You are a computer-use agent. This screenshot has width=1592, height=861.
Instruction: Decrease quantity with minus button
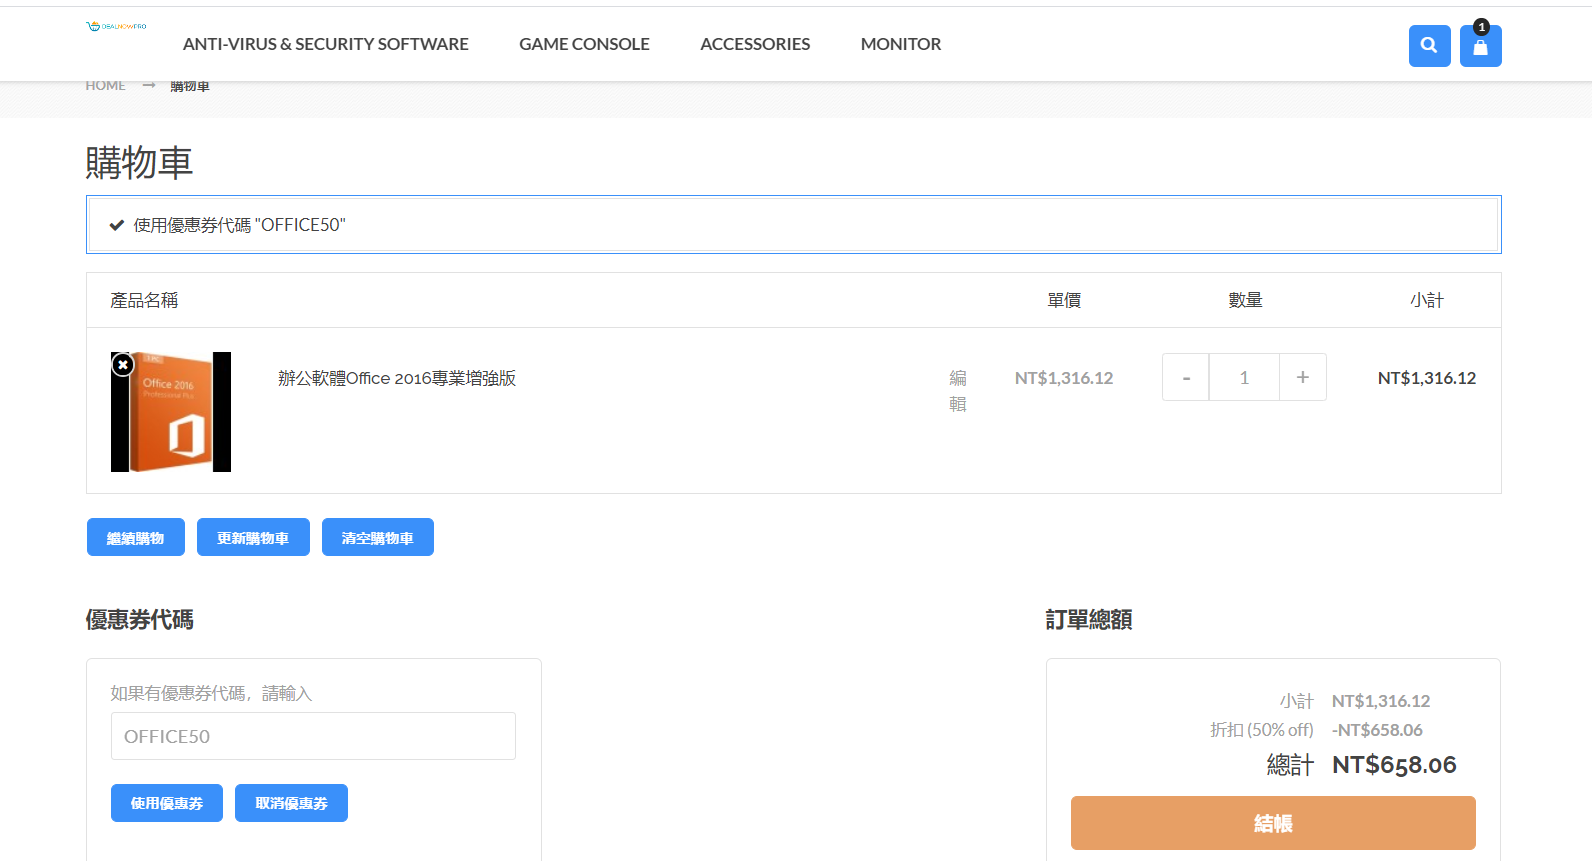point(1186,377)
